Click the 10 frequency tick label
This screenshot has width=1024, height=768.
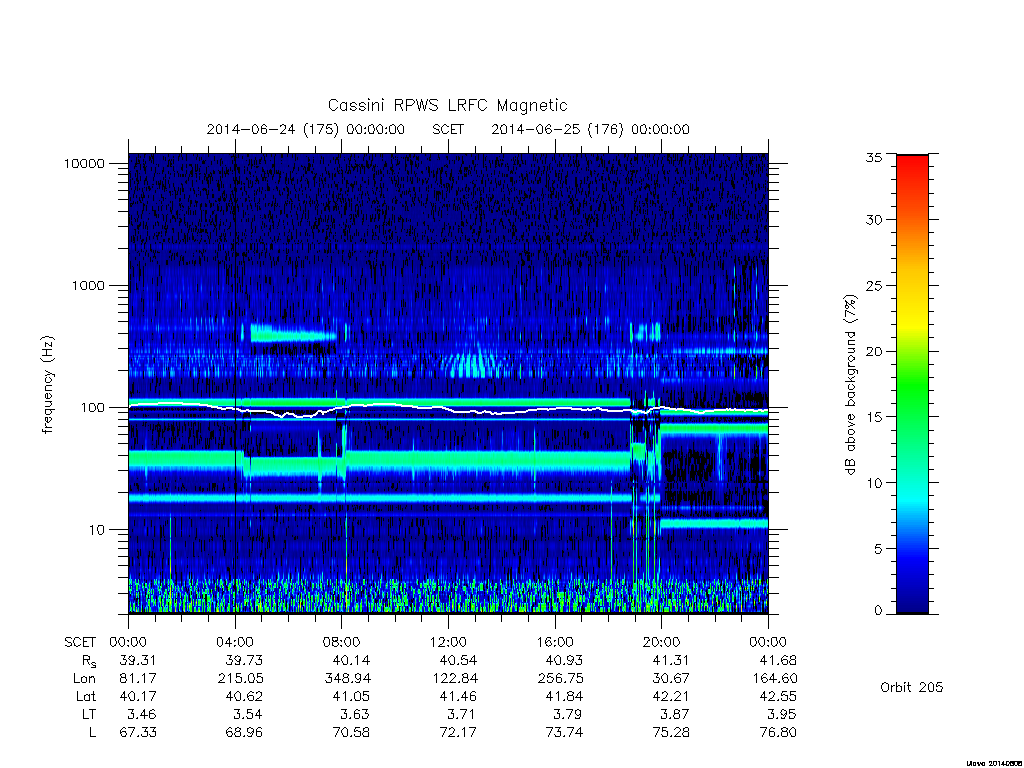tap(97, 530)
